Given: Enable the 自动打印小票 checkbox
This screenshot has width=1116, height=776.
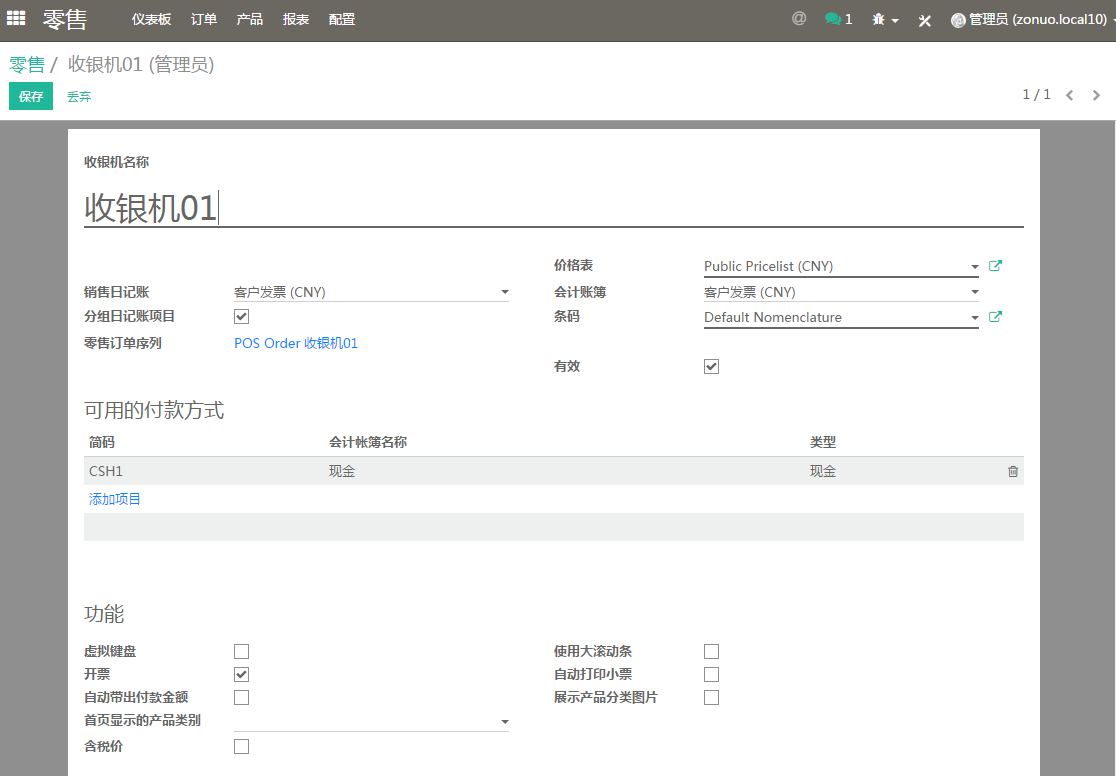Looking at the screenshot, I should coord(711,674).
